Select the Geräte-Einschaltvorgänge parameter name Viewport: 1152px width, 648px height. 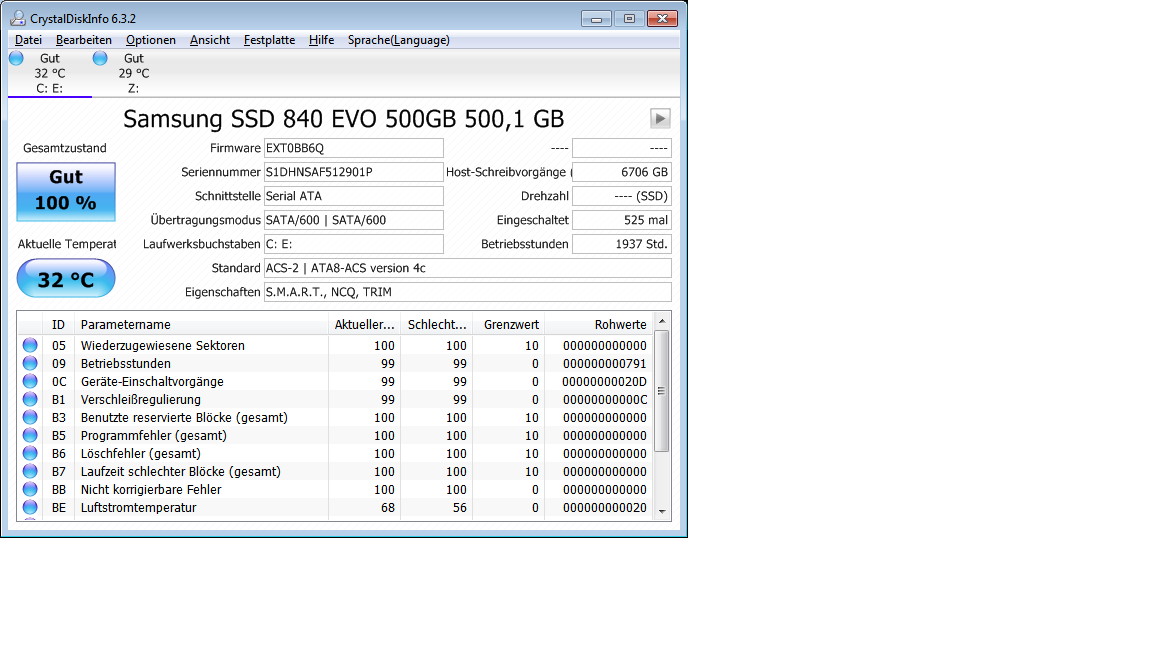[152, 381]
